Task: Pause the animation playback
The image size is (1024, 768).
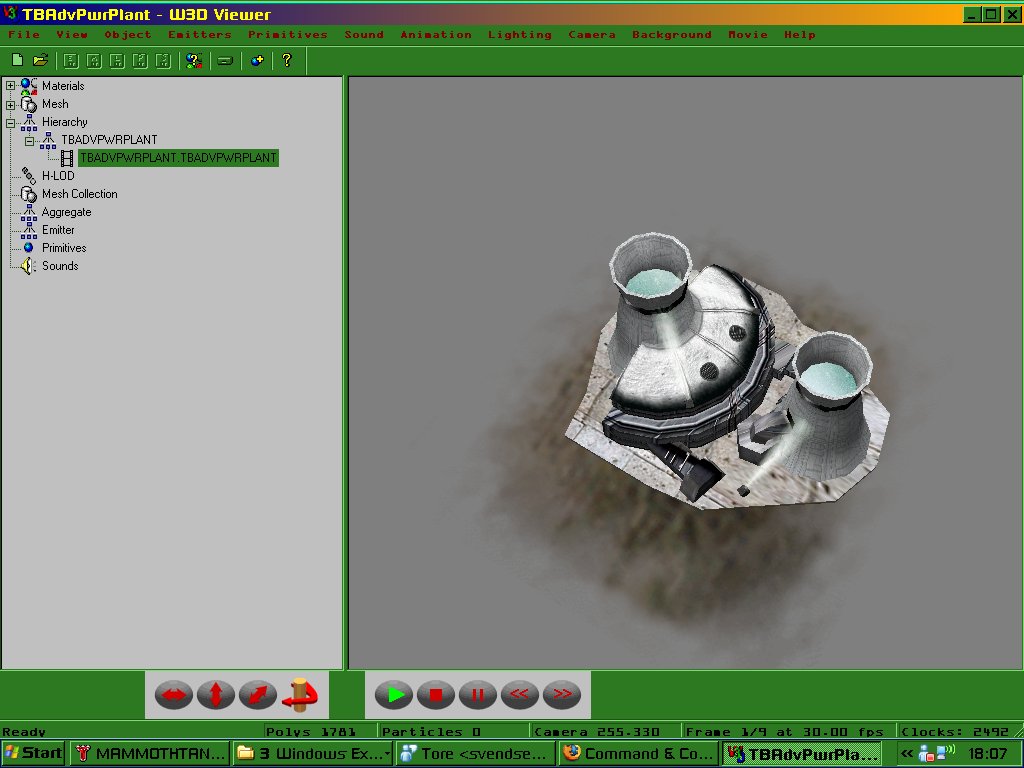Action: tap(477, 694)
